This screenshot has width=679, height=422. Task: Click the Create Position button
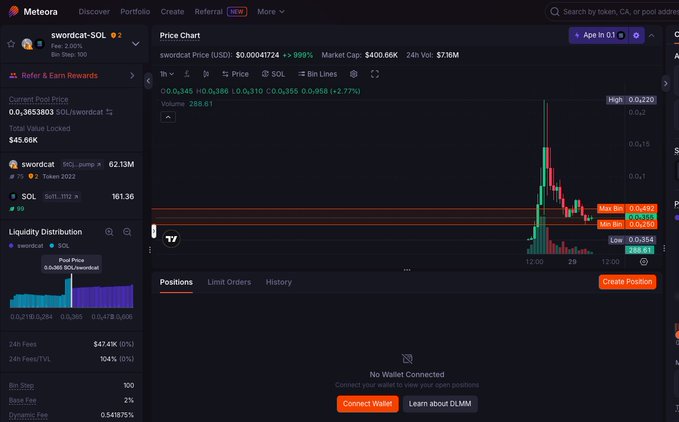627,282
